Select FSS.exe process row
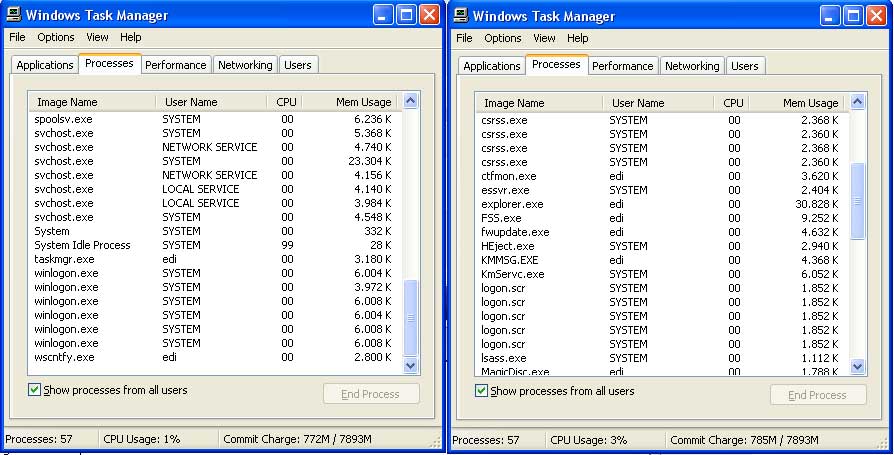Image resolution: width=894 pixels, height=455 pixels. [663, 218]
